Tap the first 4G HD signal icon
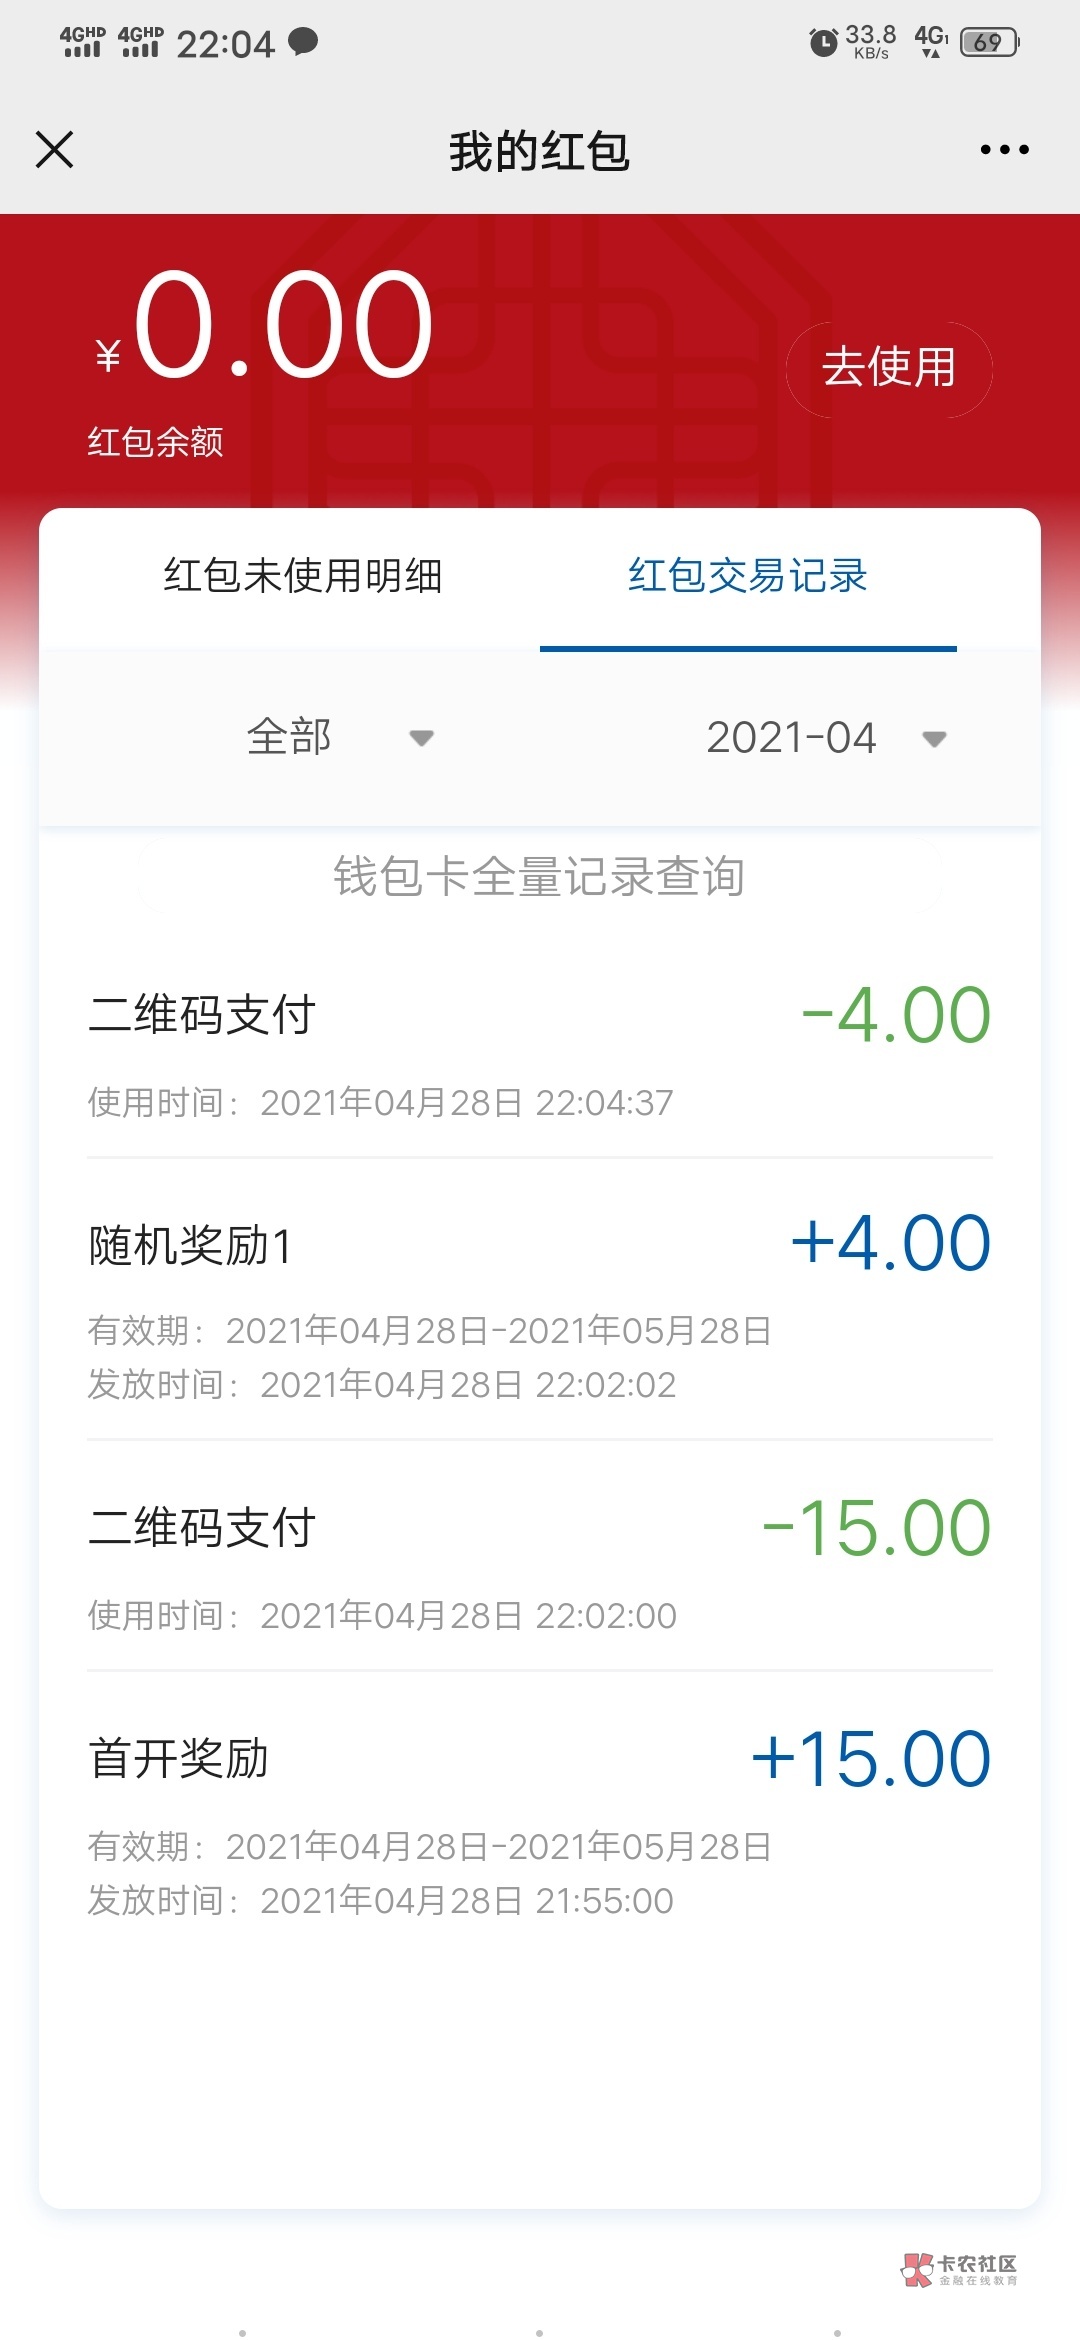 coord(82,42)
